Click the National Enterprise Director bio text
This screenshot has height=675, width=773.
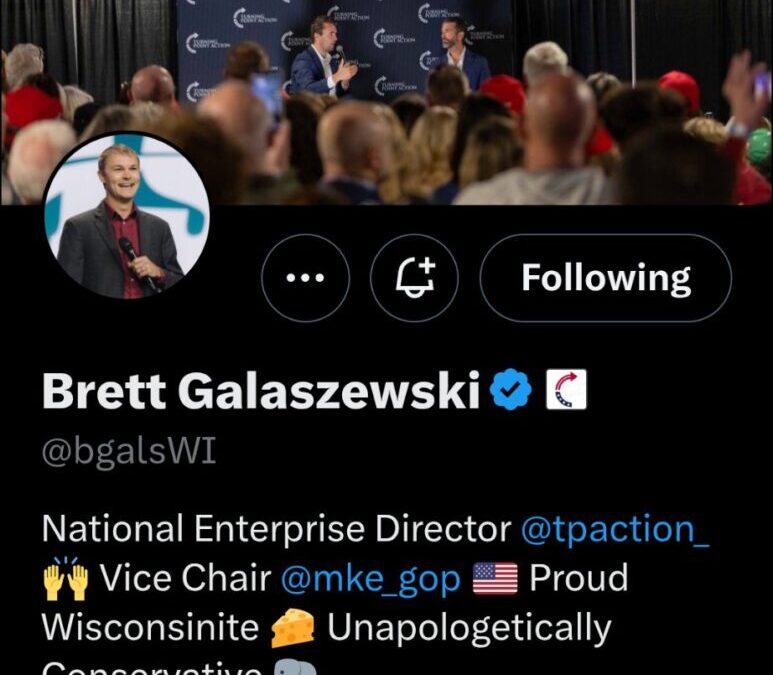pos(277,528)
